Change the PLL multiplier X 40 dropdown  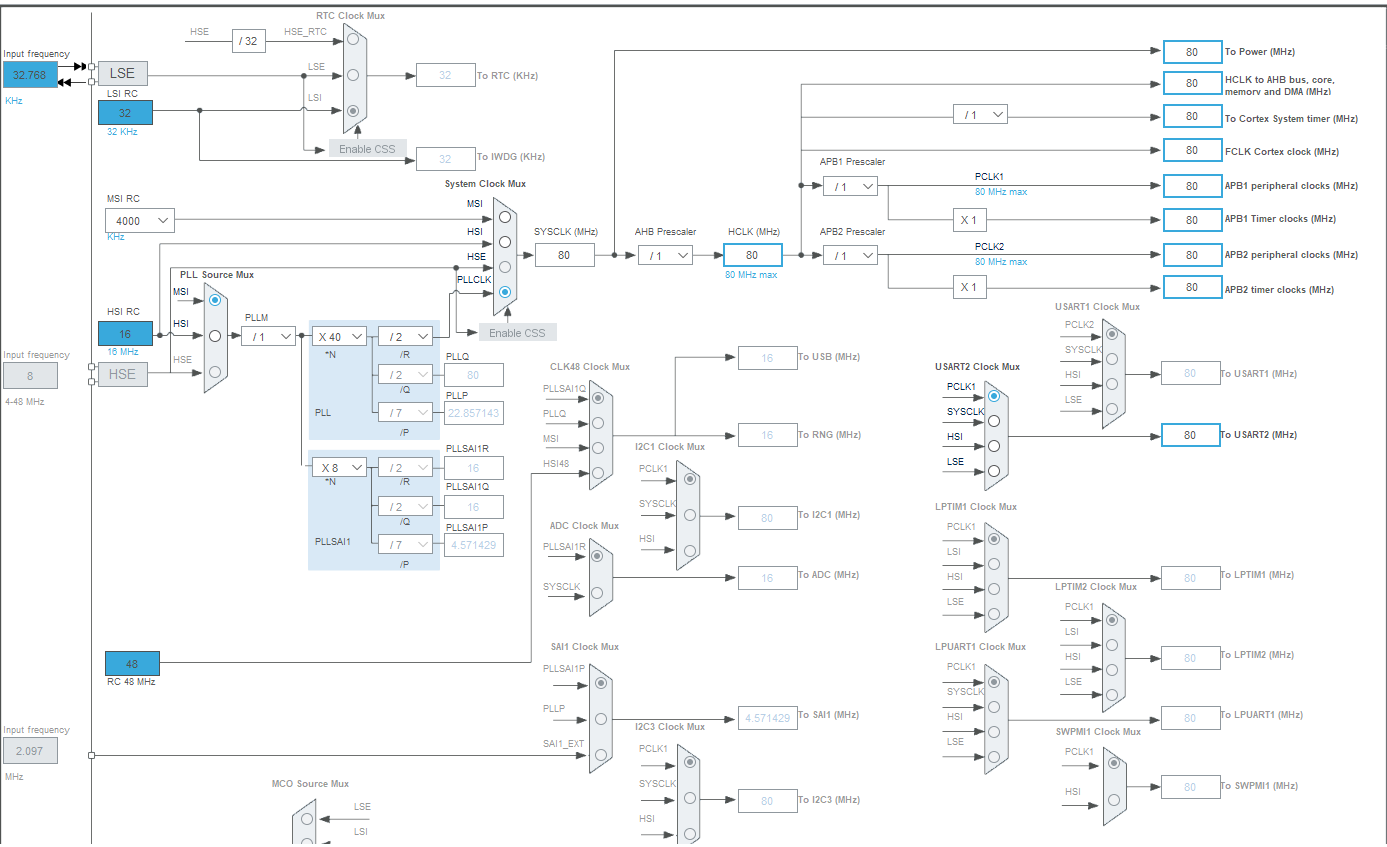339,336
